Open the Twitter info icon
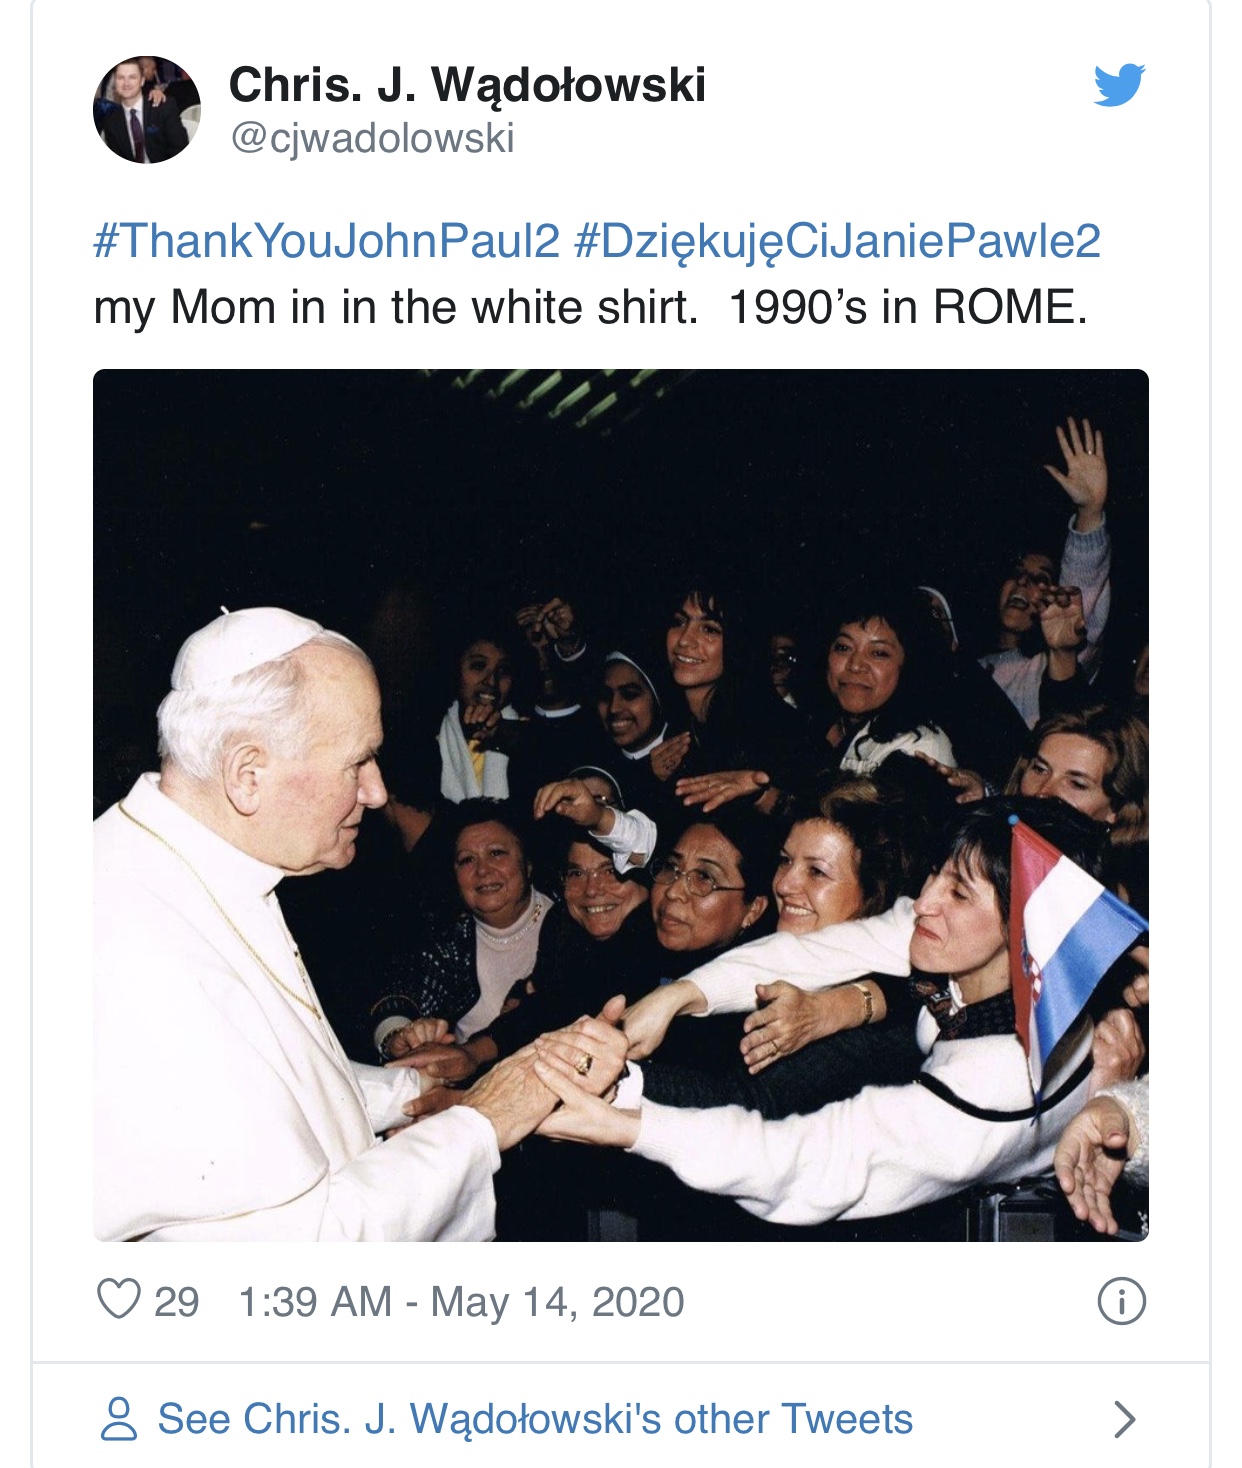The image size is (1242, 1468). coord(1121,1302)
